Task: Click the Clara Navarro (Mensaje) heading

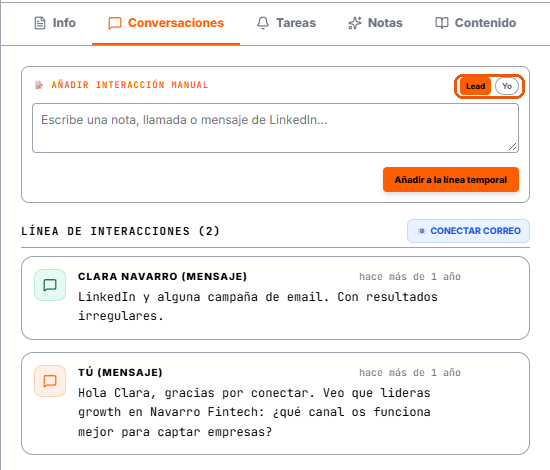Action: point(162,277)
